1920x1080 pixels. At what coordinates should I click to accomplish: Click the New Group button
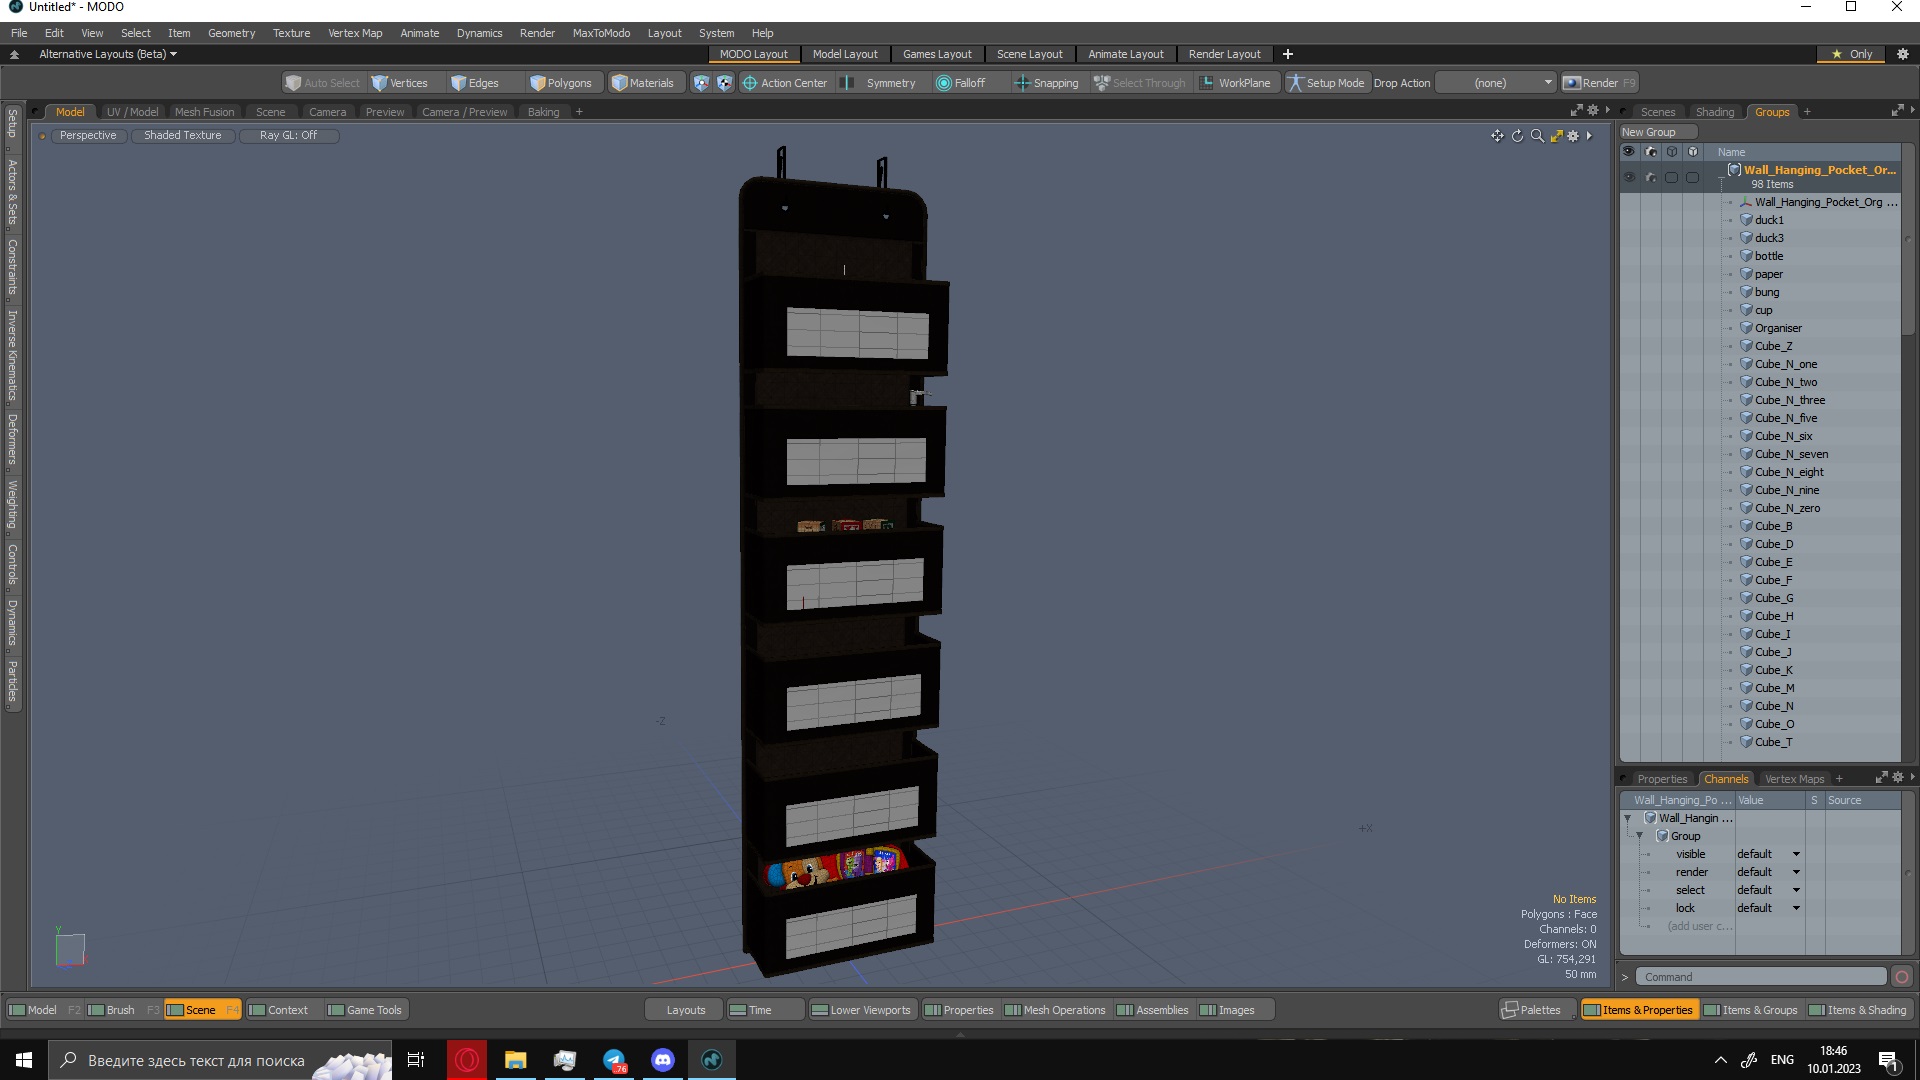[x=1657, y=132]
